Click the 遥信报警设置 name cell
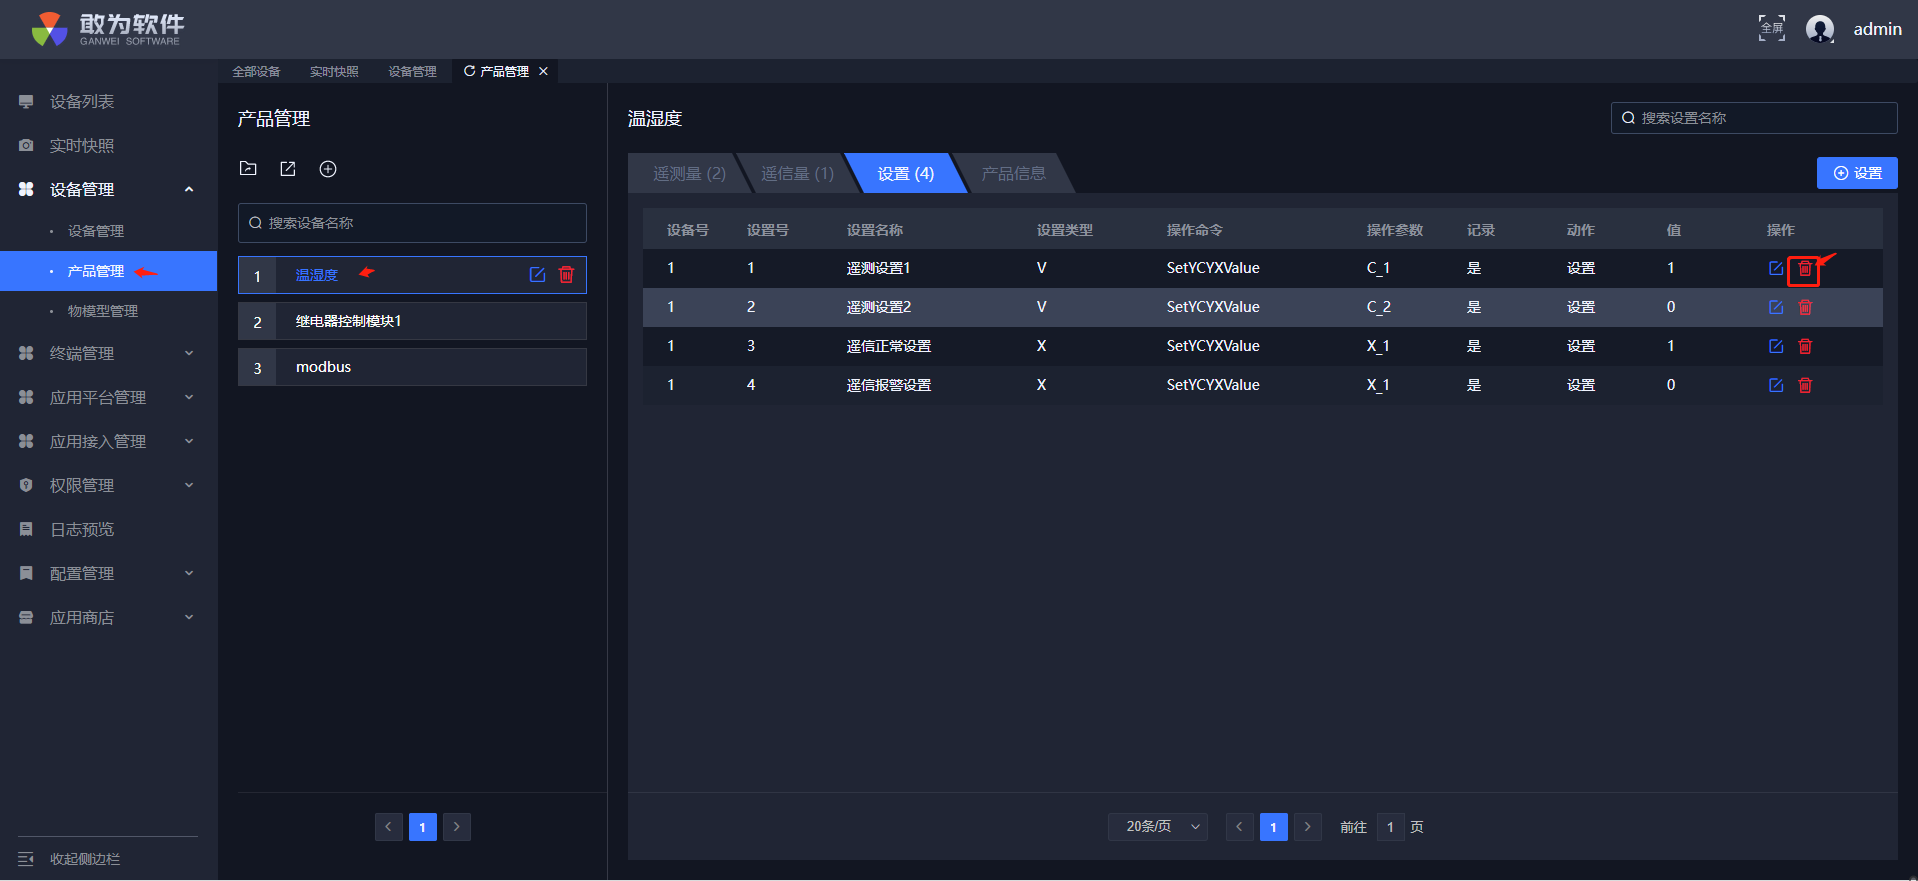Image resolution: width=1918 pixels, height=881 pixels. click(888, 385)
